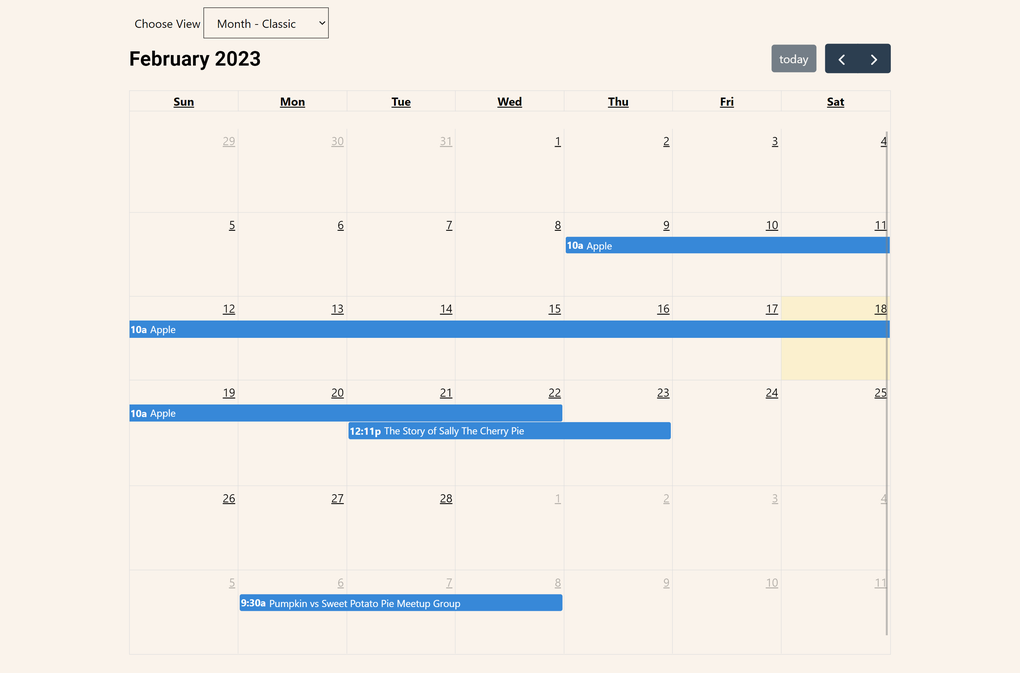
Task: Go to previous month using left arrow
Action: pyautogui.click(x=841, y=58)
